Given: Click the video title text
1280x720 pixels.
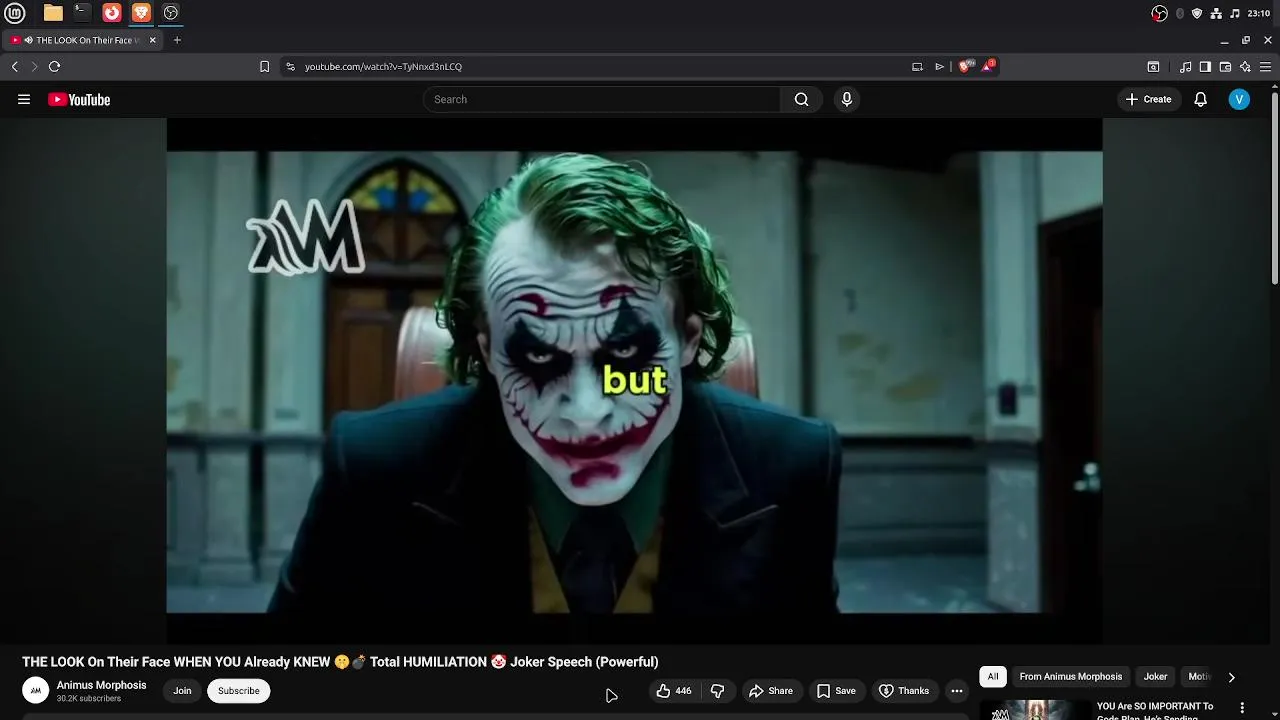Looking at the screenshot, I should click(x=340, y=662).
